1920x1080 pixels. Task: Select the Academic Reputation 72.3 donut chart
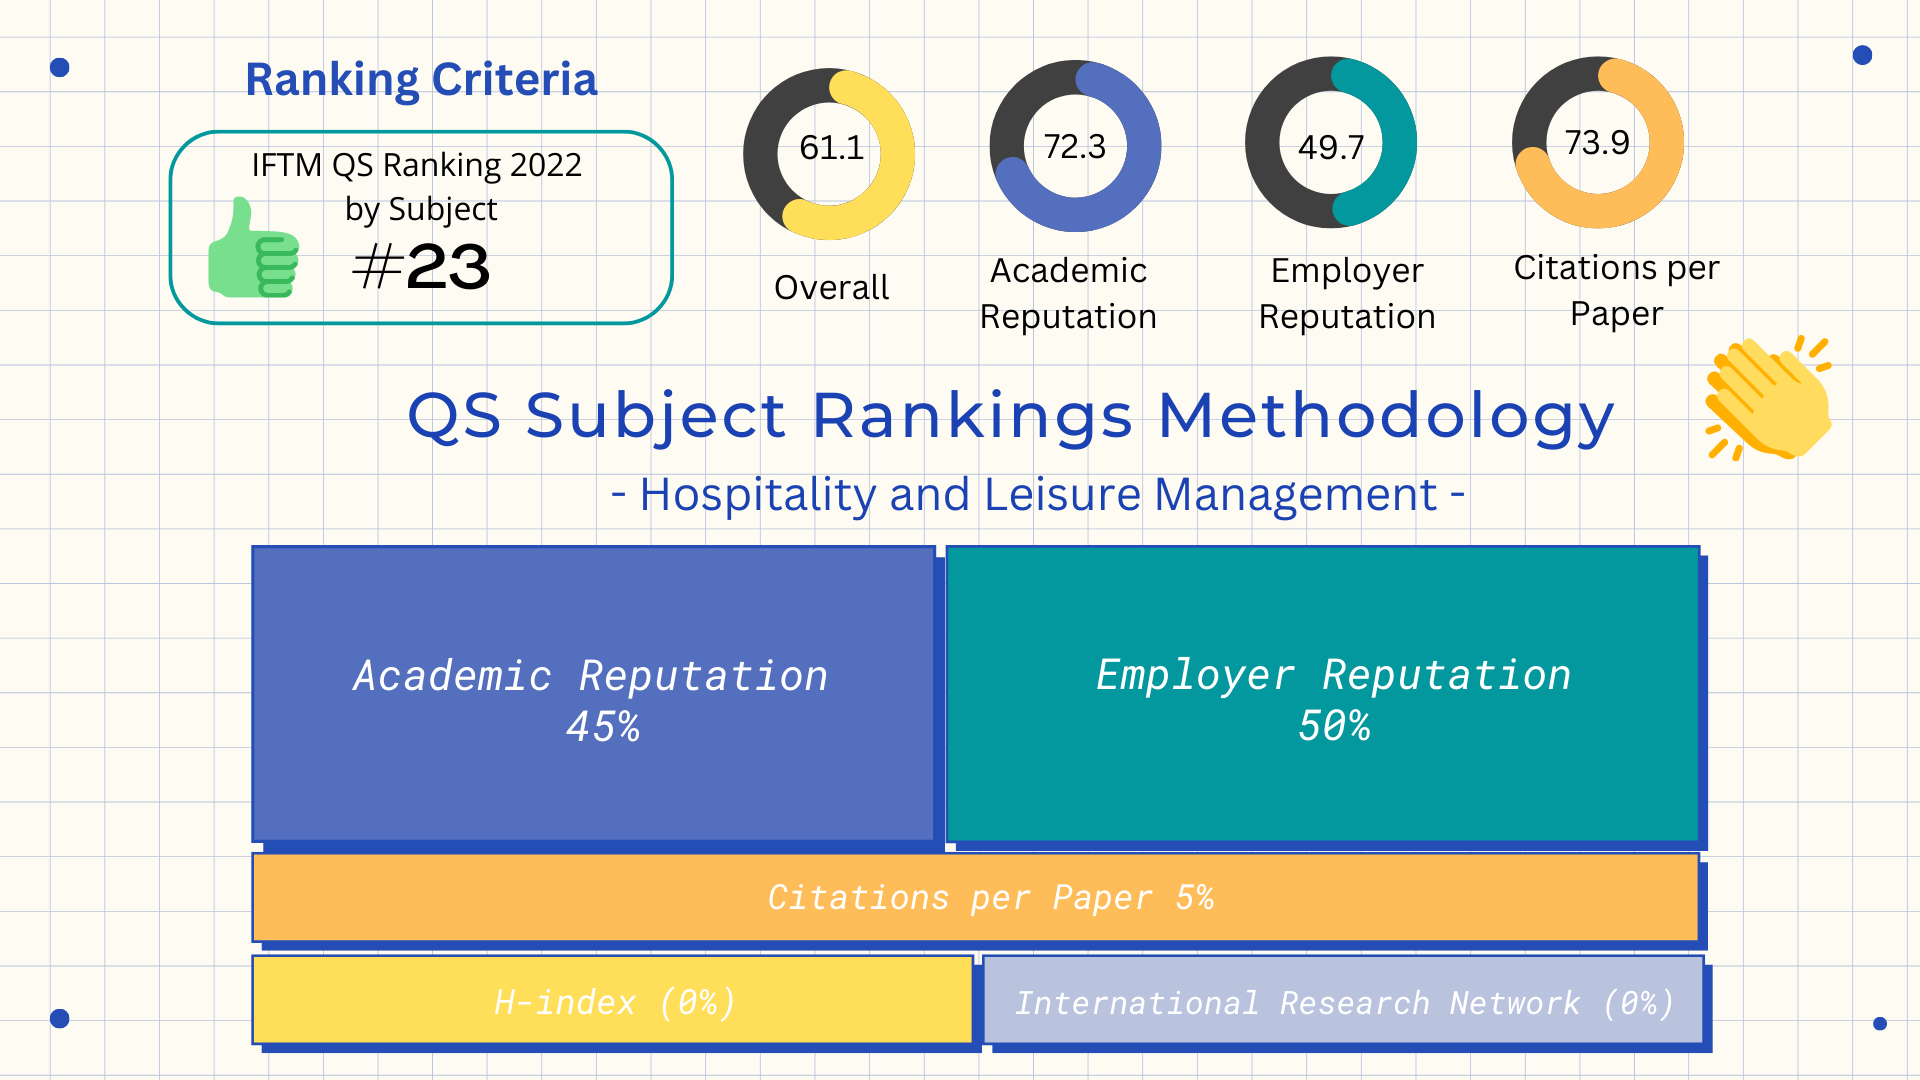tap(1075, 146)
